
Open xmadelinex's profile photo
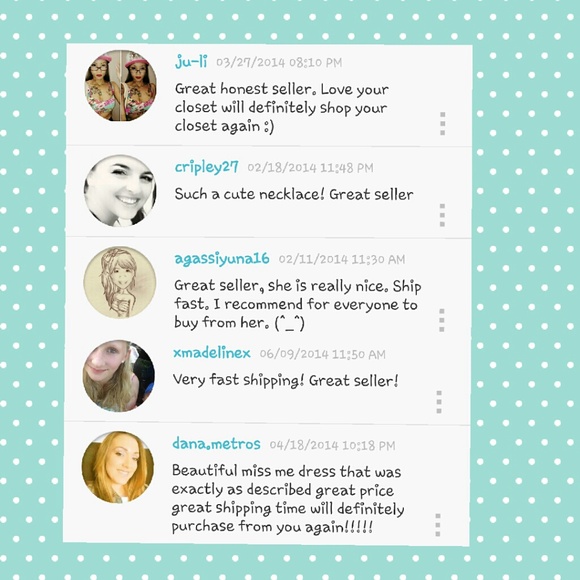pyautogui.click(x=119, y=376)
